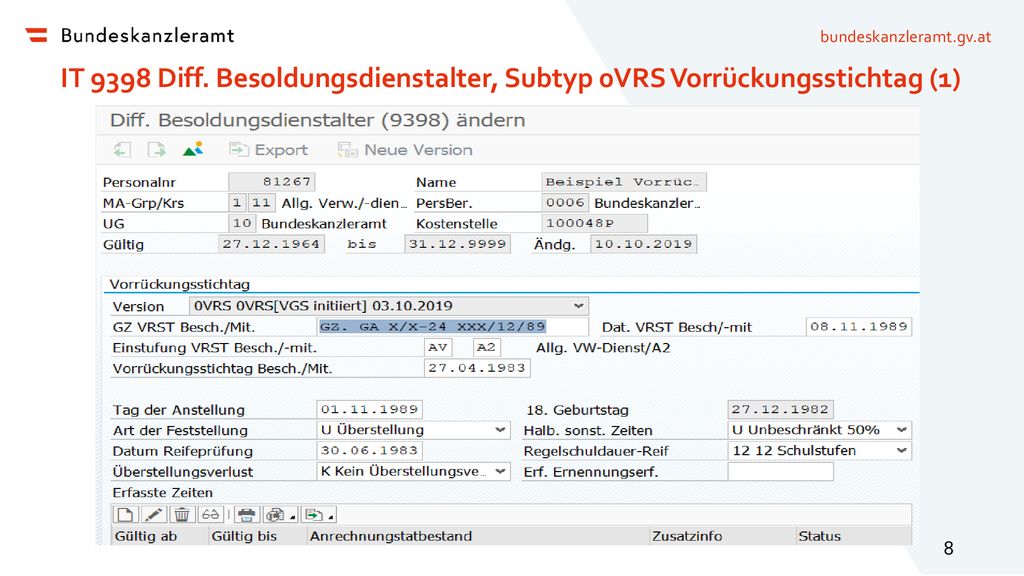The image size is (1024, 576).
Task: Go to the next record icon
Action: [156, 150]
